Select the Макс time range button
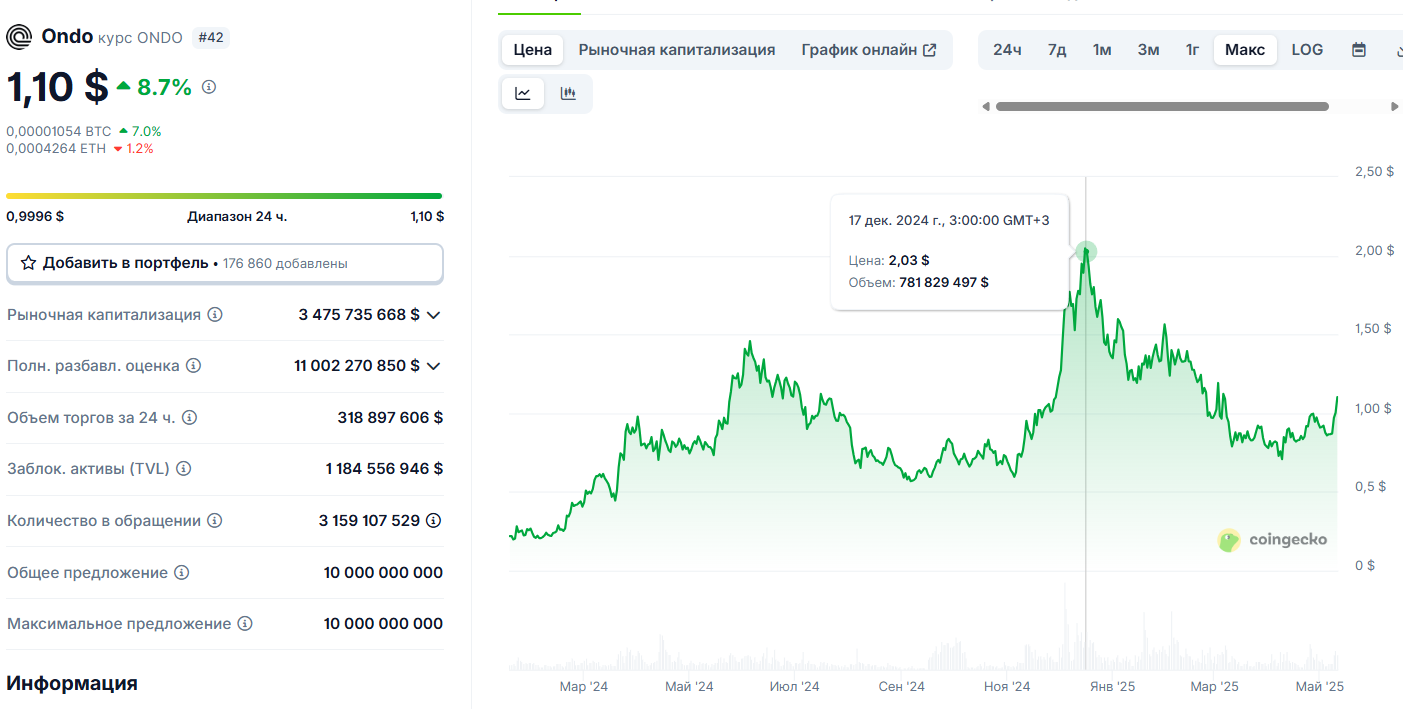The width and height of the screenshot is (1411, 709). (x=1244, y=49)
